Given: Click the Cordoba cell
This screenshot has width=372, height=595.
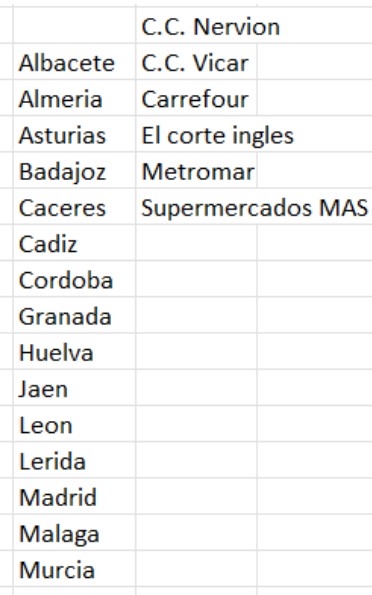Looking at the screenshot, I should point(74,279).
